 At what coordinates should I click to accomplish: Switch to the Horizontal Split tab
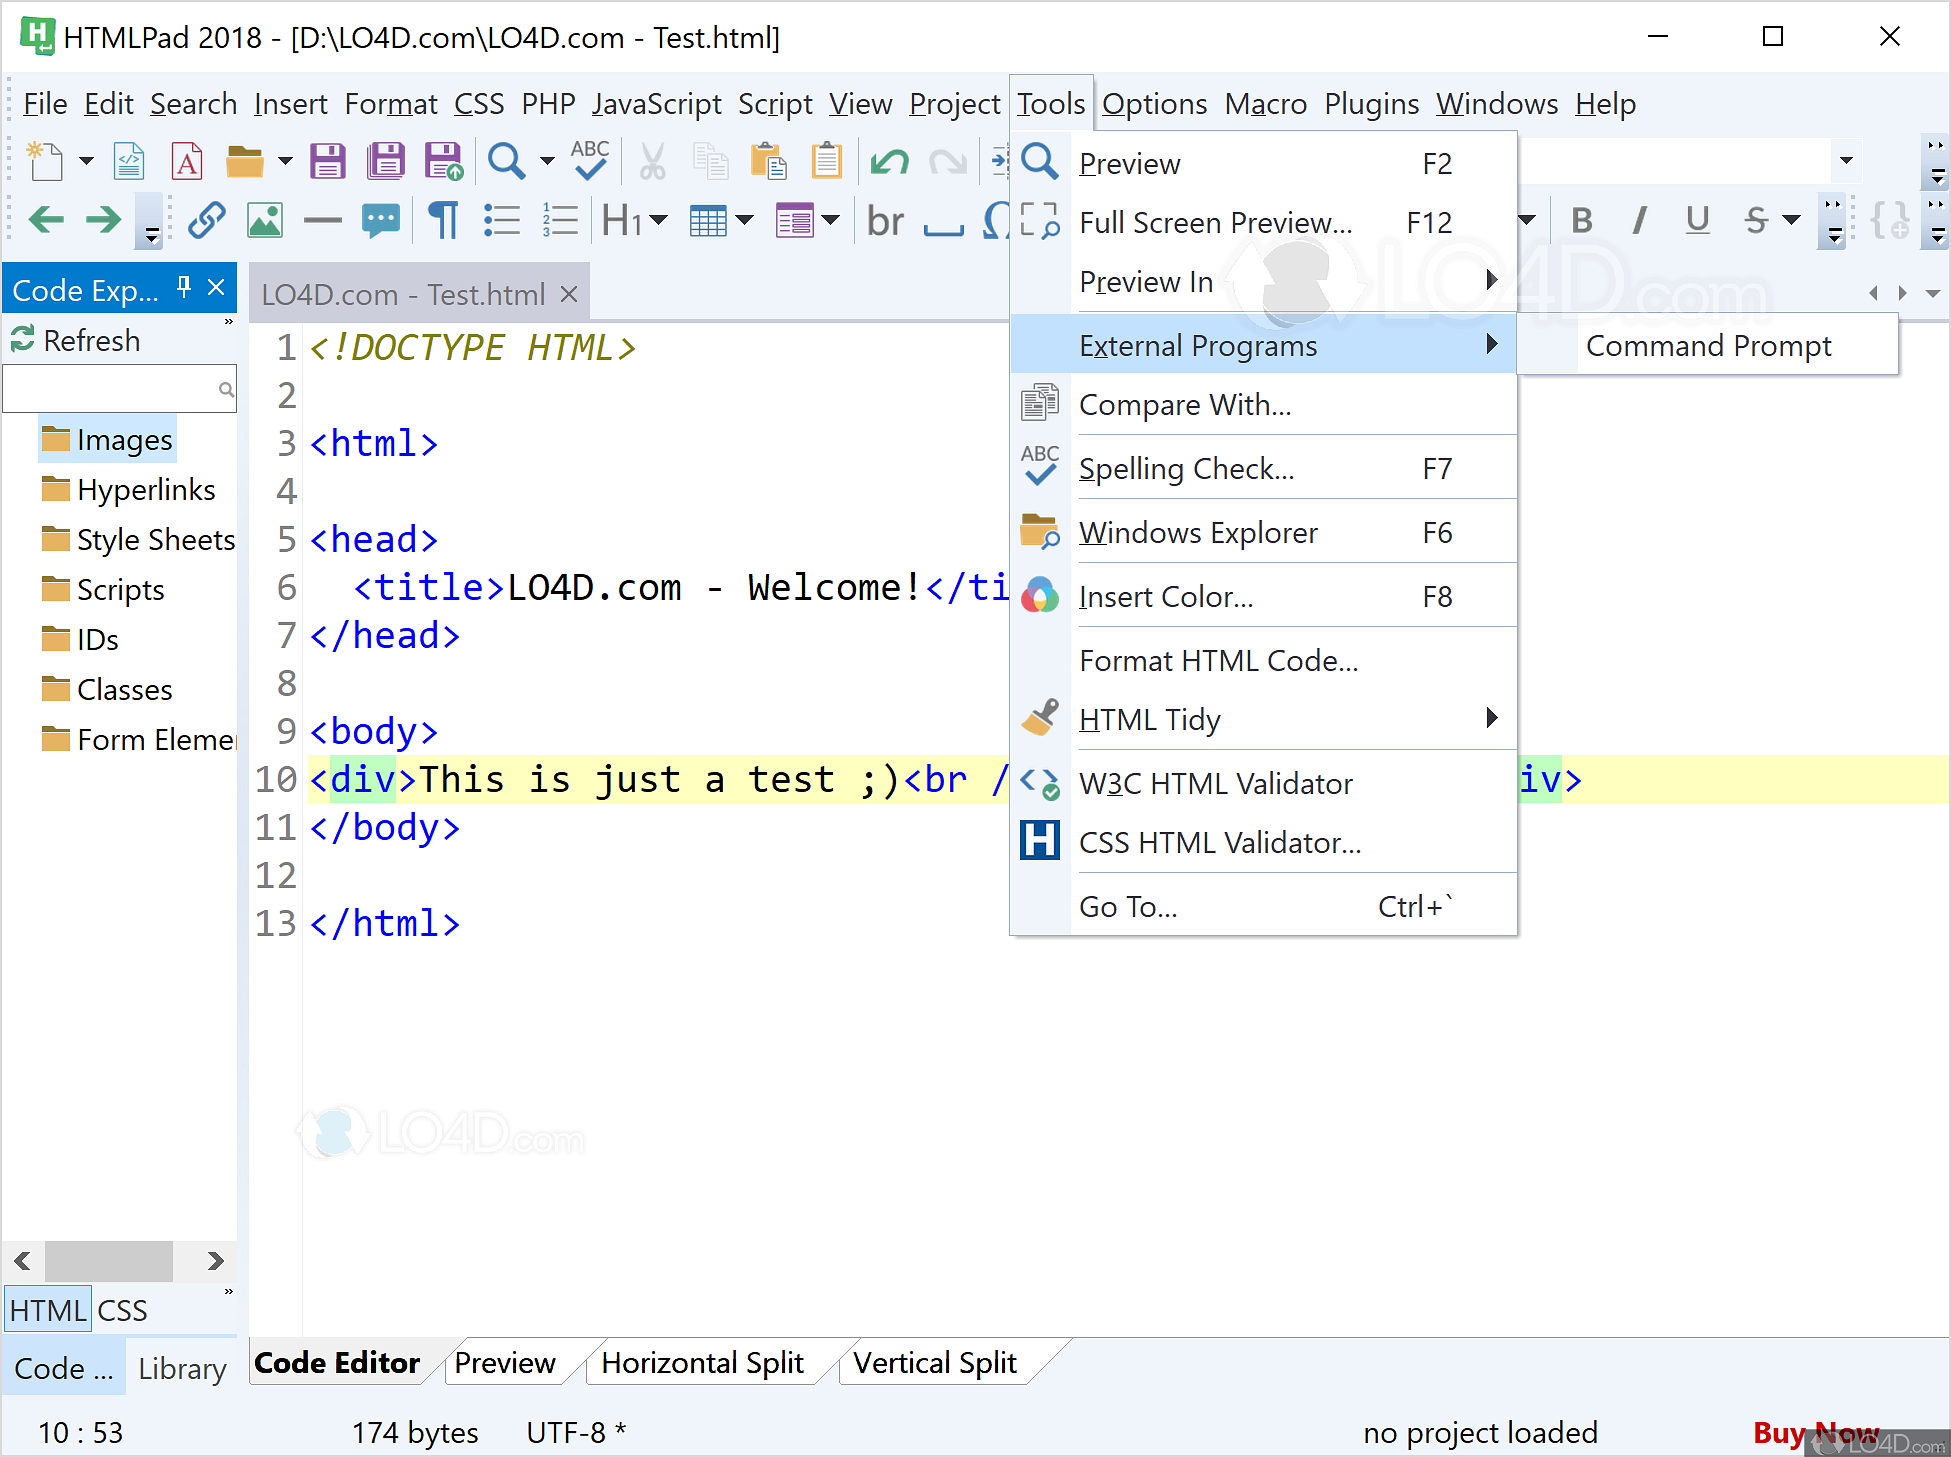click(x=702, y=1363)
